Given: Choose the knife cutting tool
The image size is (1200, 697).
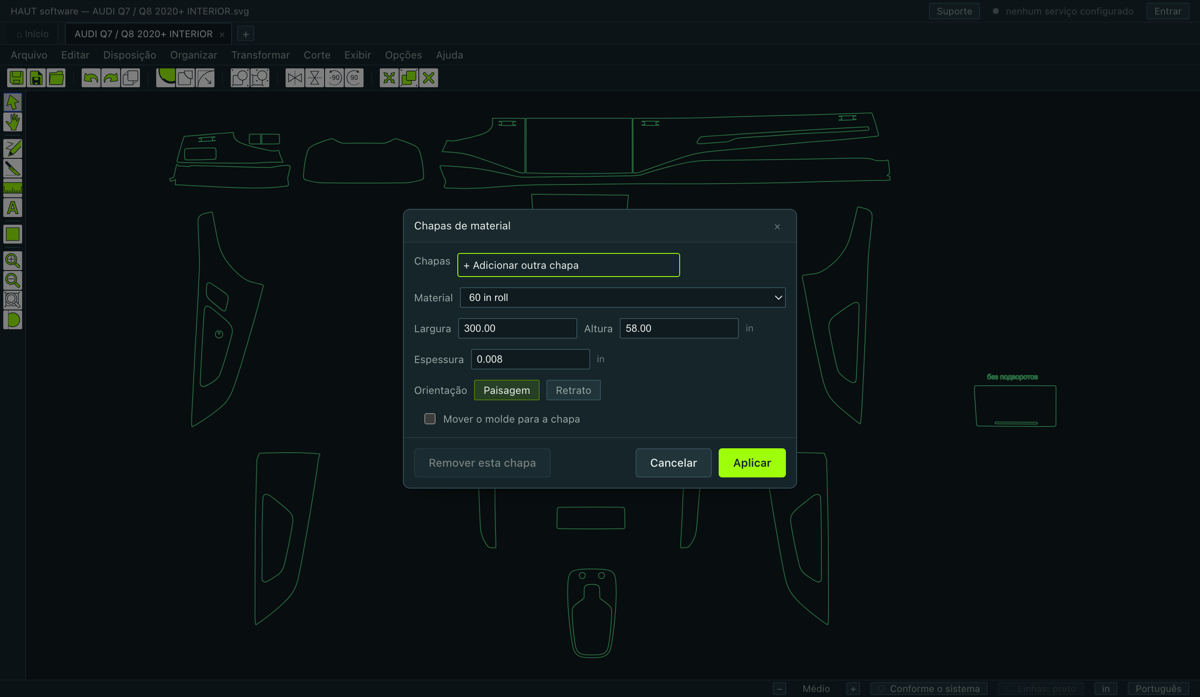Looking at the screenshot, I should click(12, 168).
